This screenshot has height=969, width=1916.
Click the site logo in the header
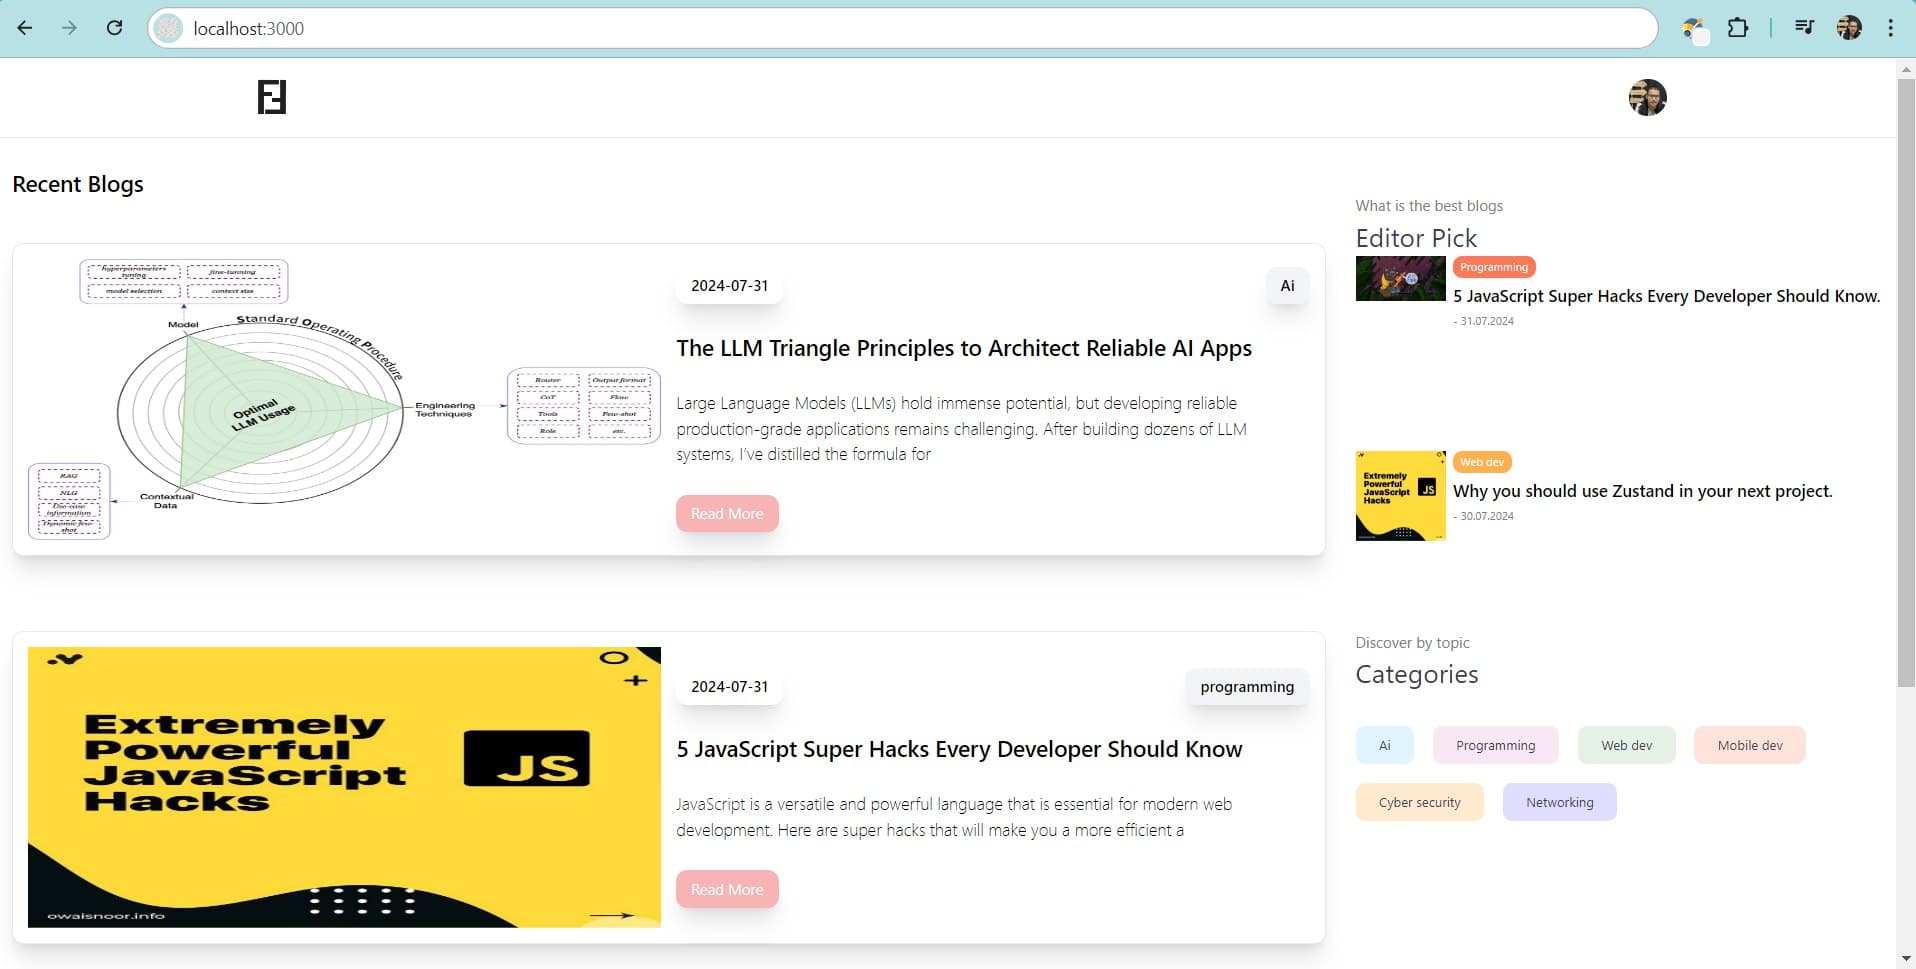(x=272, y=97)
